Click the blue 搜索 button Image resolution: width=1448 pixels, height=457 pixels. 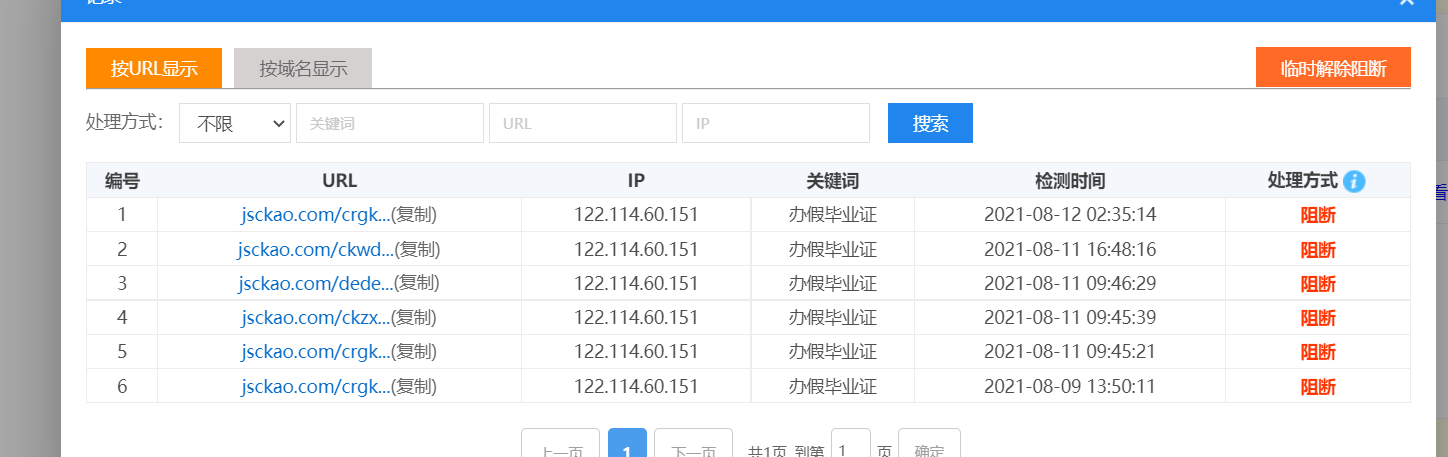coord(930,123)
